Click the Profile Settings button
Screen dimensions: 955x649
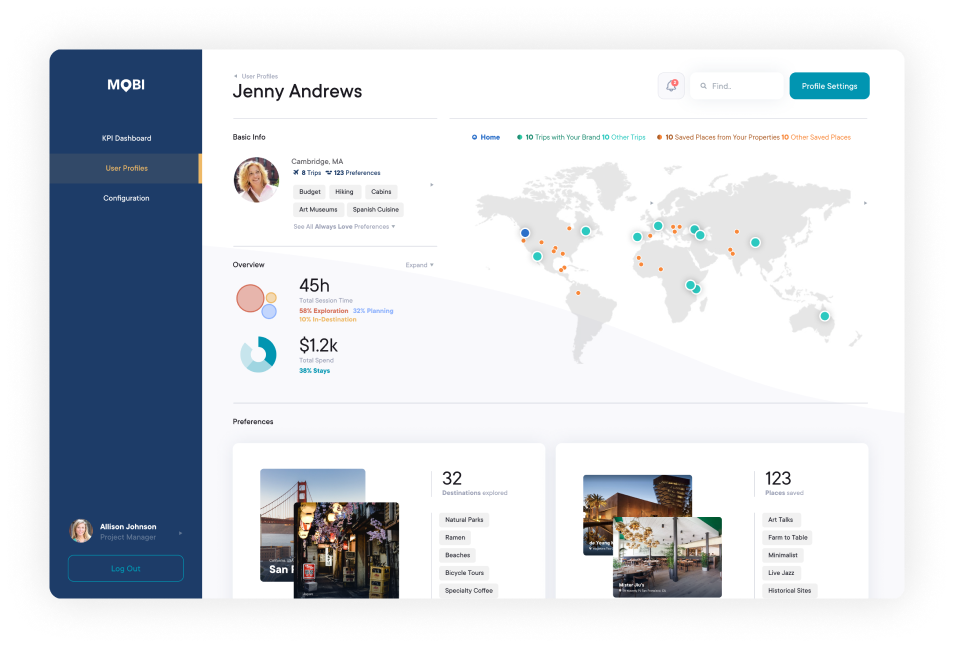(829, 86)
